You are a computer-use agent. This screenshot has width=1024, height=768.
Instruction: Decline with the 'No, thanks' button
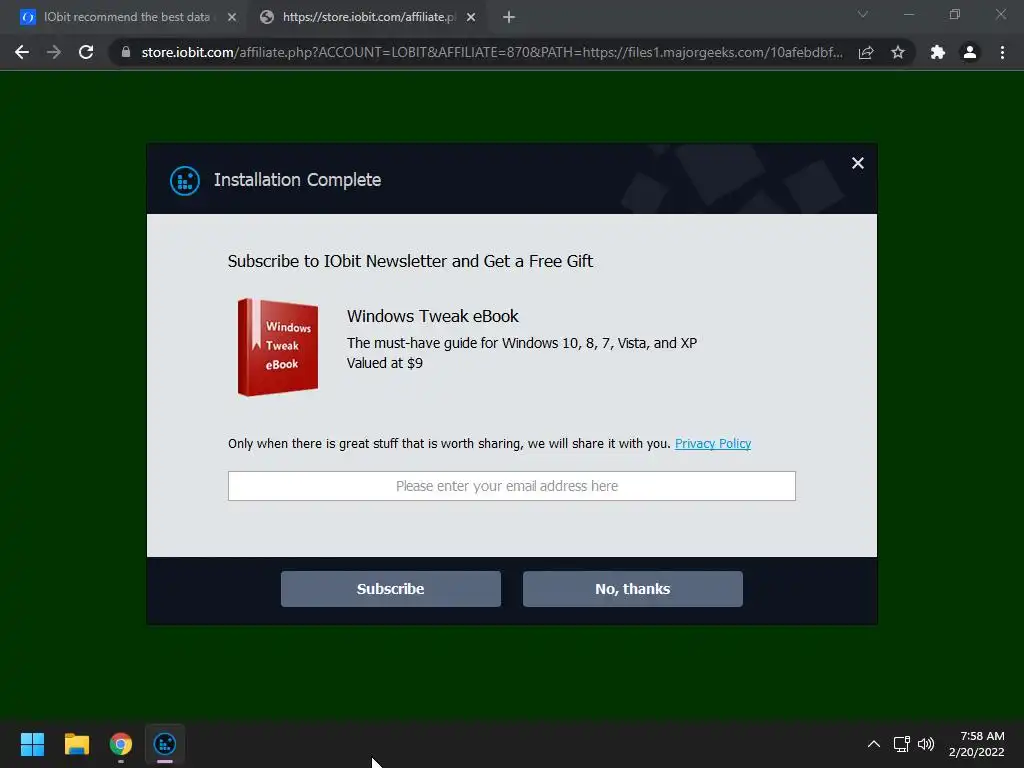click(632, 589)
